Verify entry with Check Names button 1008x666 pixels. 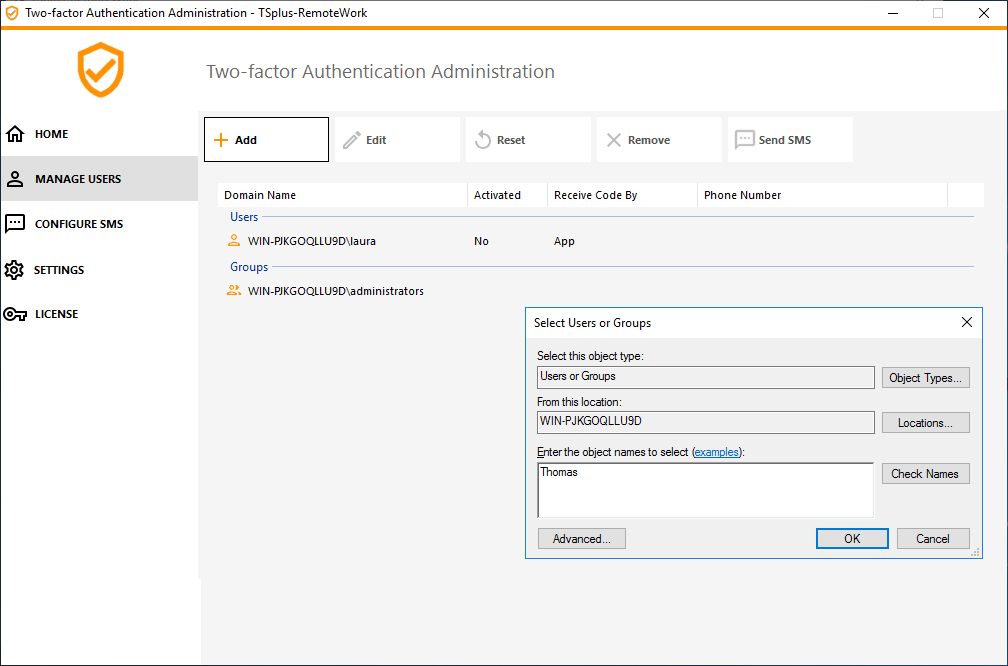925,474
